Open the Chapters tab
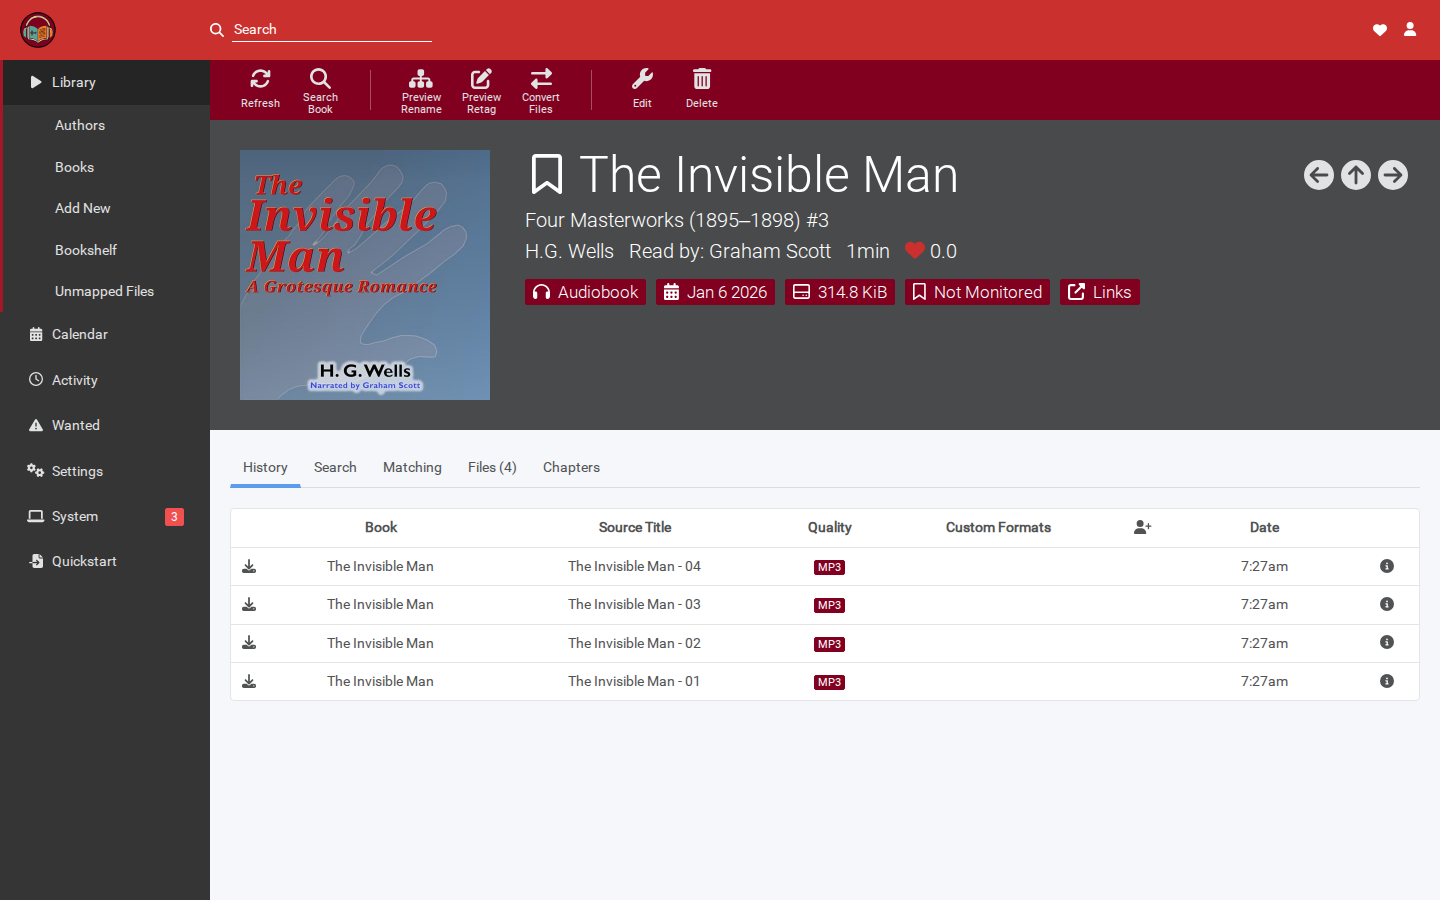Image resolution: width=1440 pixels, height=900 pixels. (571, 467)
